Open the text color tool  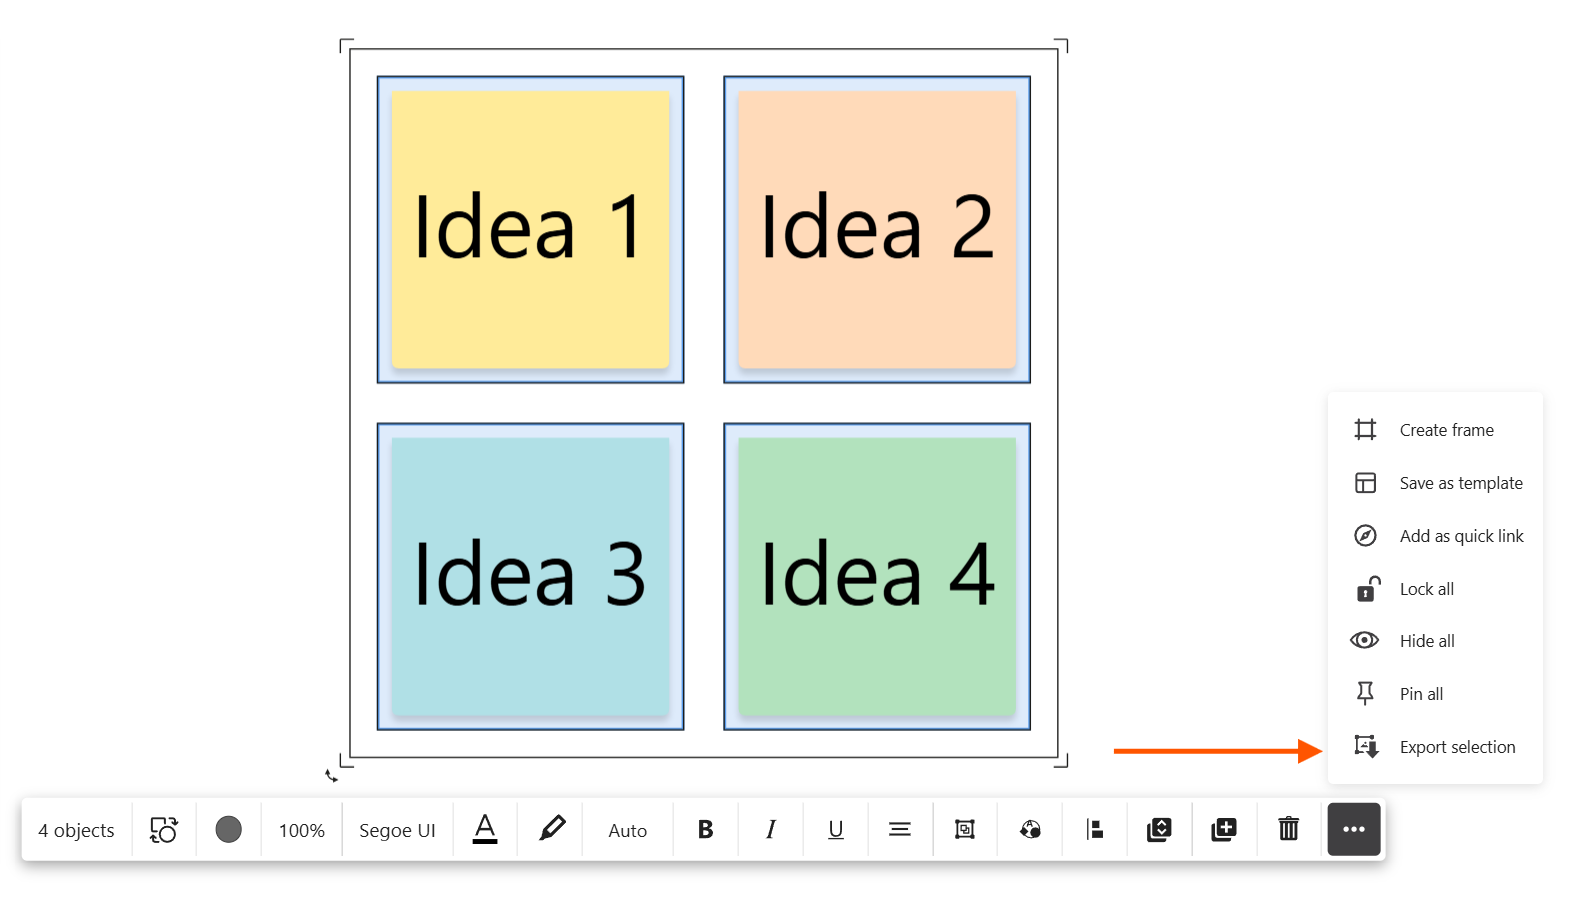(x=485, y=829)
